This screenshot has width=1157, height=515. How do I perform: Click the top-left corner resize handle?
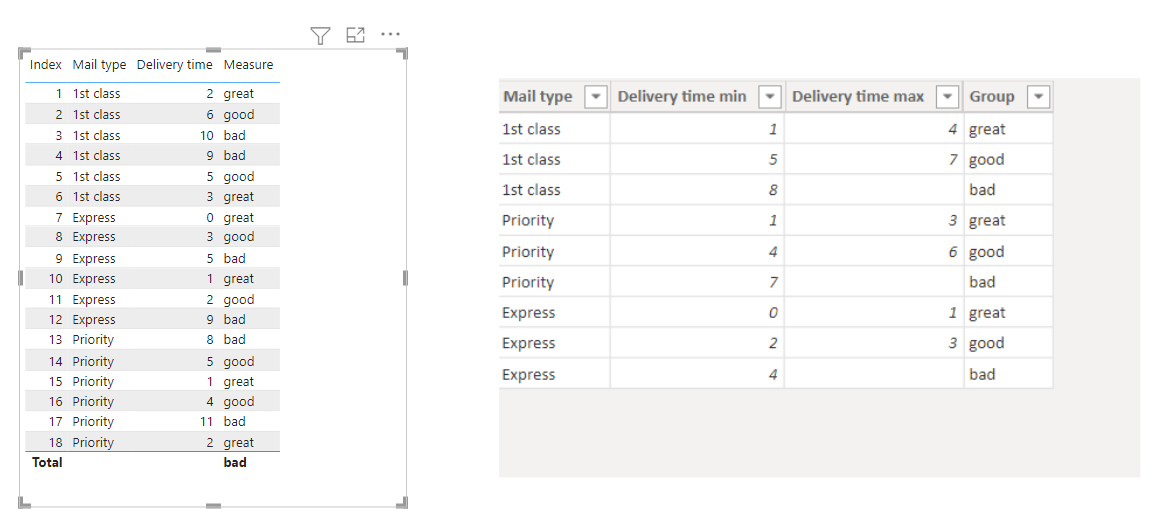23,52
